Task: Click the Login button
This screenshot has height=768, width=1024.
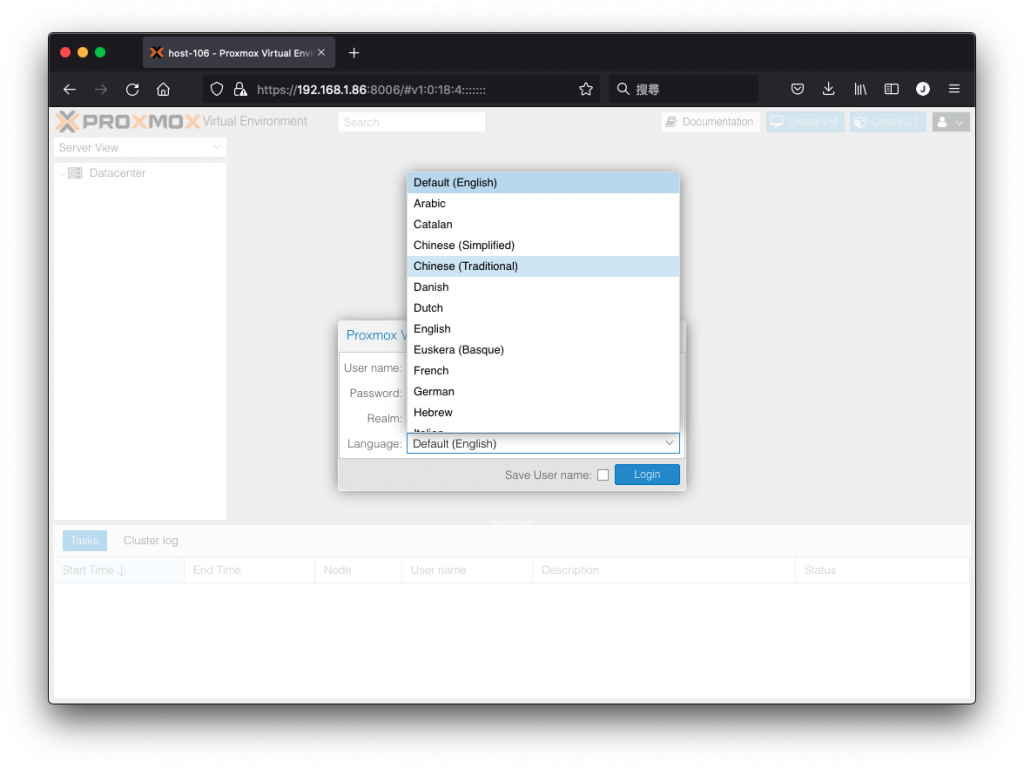Action: pos(647,475)
